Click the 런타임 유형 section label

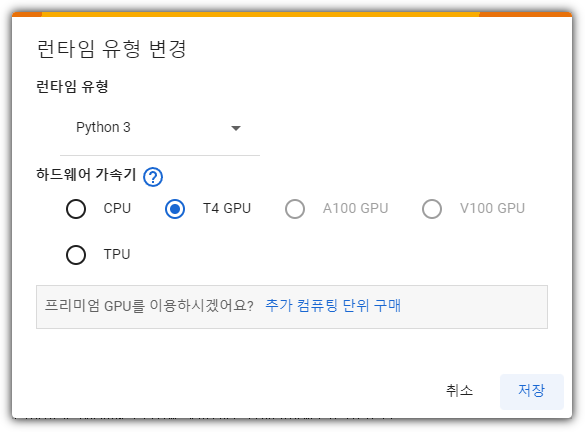72,87
